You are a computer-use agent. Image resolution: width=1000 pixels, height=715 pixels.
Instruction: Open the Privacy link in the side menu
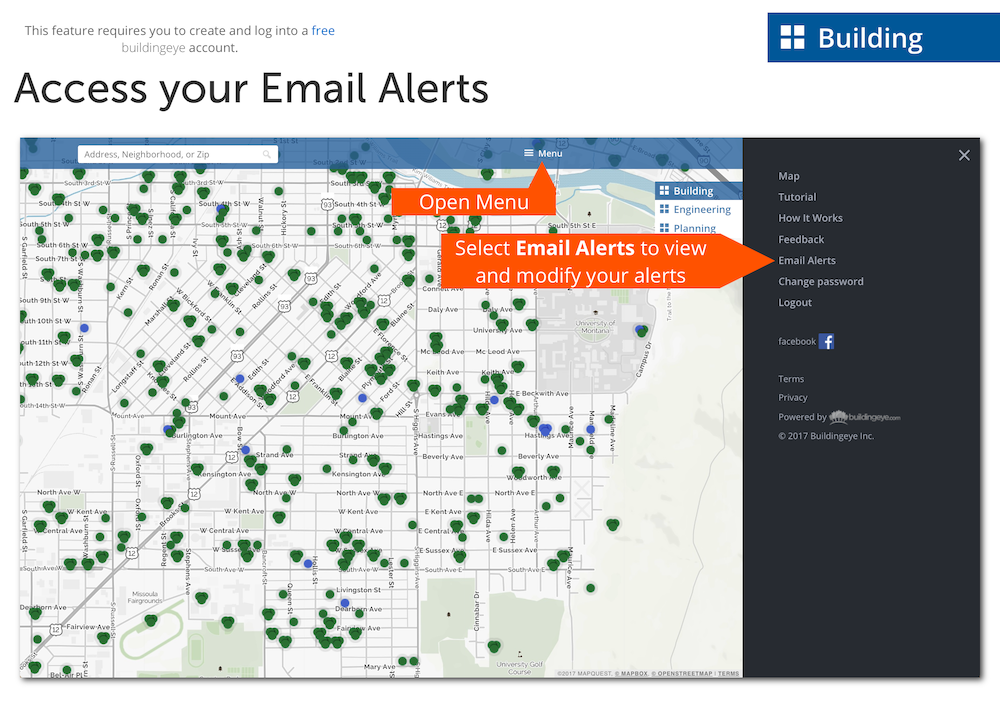pyautogui.click(x=793, y=397)
